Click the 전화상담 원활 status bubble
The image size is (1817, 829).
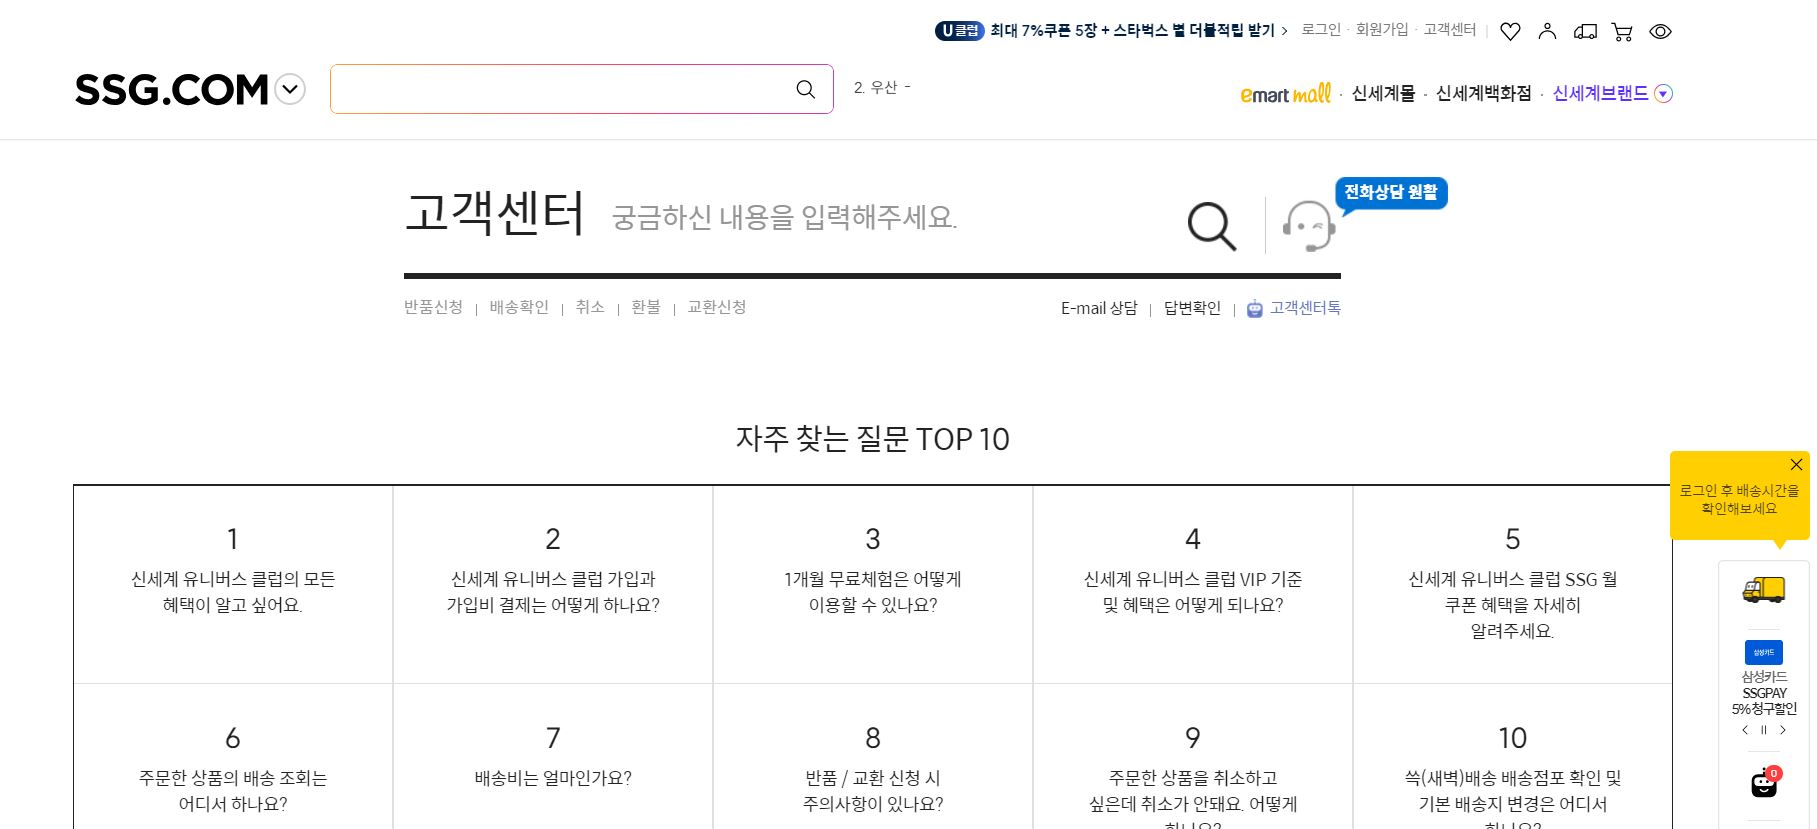(x=1390, y=192)
